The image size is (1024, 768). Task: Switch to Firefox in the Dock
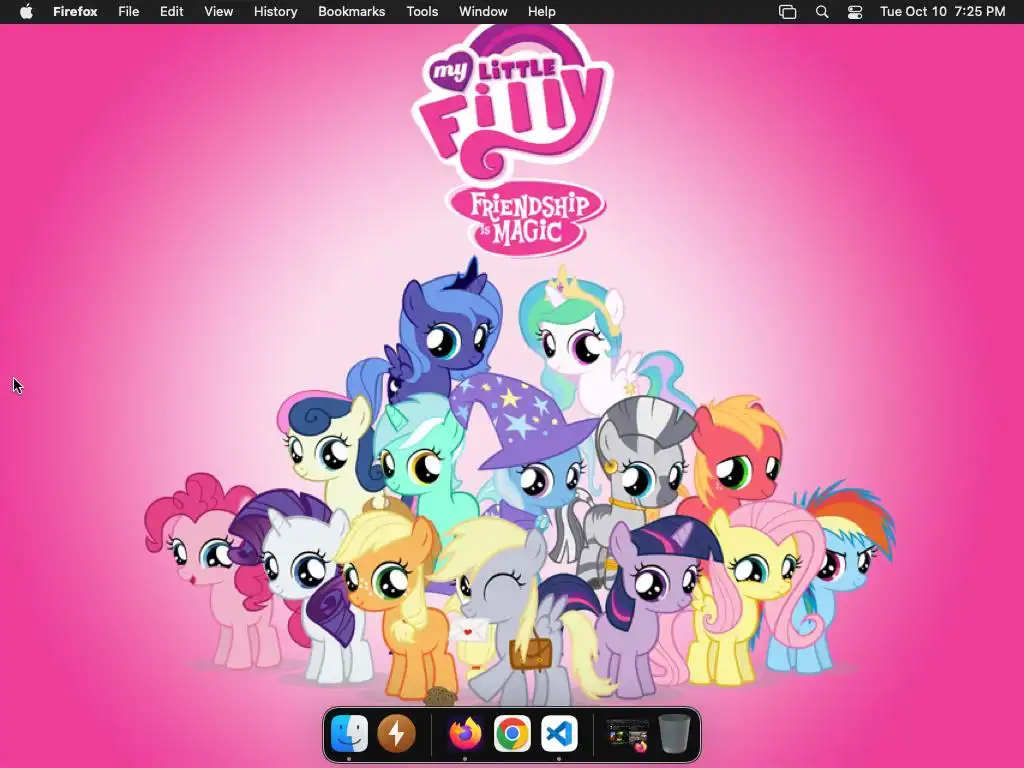[x=465, y=733]
